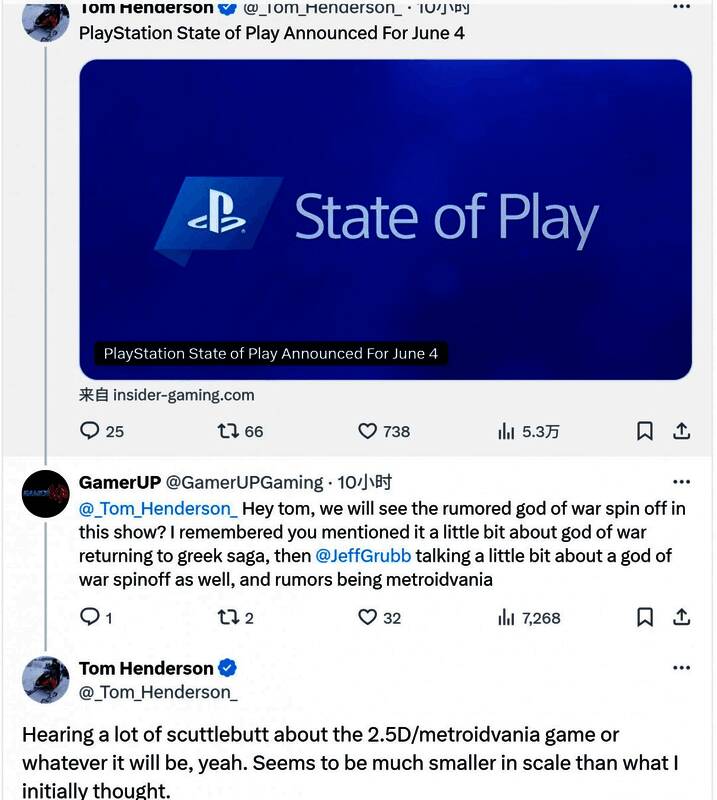The height and width of the screenshot is (800, 717).
Task: Open the @JeffGrubb mention link
Action: click(363, 556)
